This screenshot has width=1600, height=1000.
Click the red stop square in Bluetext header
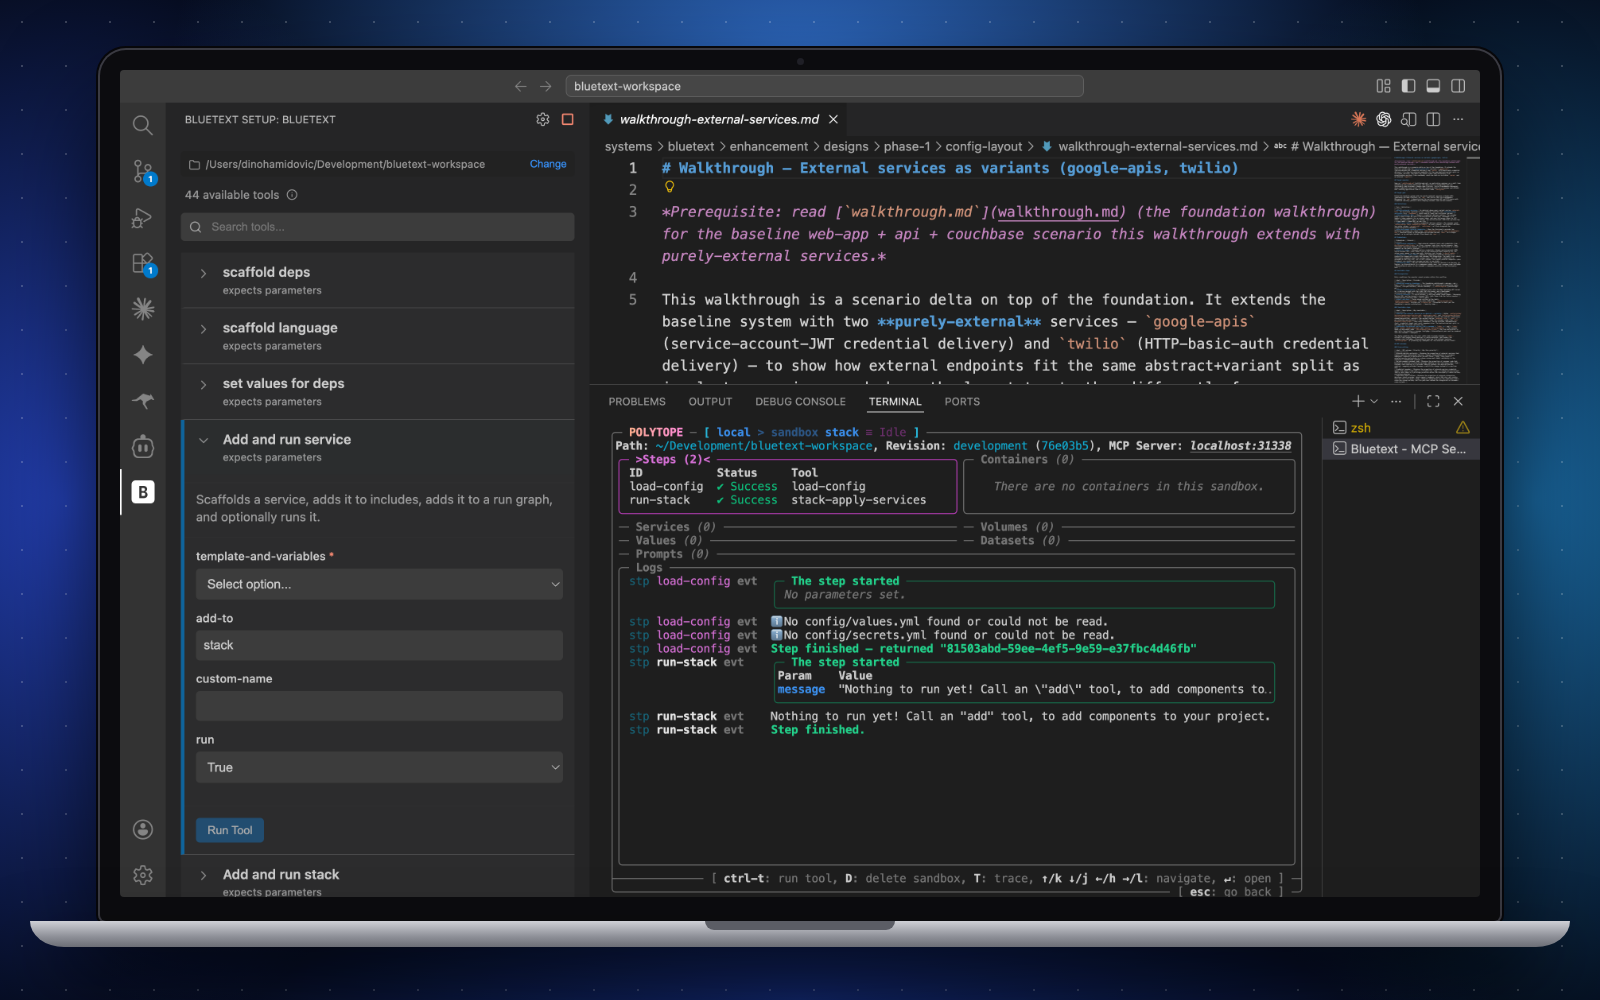568,119
